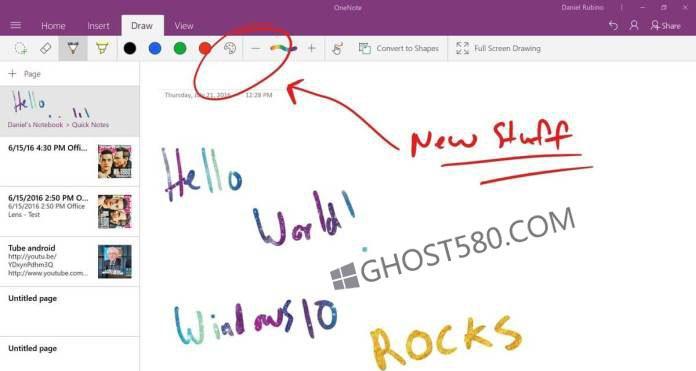This screenshot has height=371, width=696.
Task: Increase pen thickness with plus button
Action: [312, 48]
